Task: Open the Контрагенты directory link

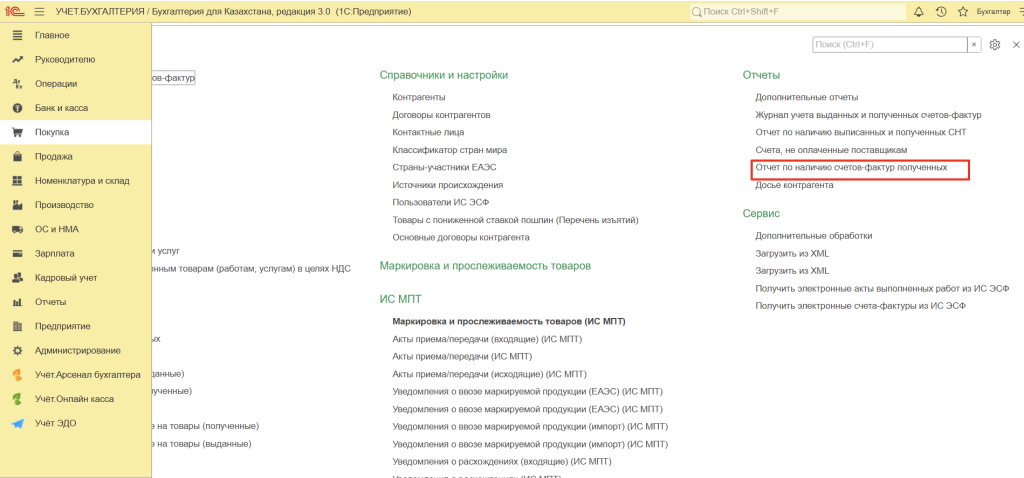Action: click(419, 97)
